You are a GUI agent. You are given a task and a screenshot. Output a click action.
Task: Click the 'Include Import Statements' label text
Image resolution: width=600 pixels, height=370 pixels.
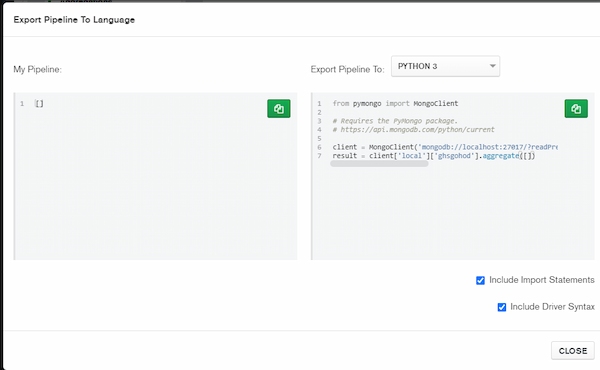(542, 280)
